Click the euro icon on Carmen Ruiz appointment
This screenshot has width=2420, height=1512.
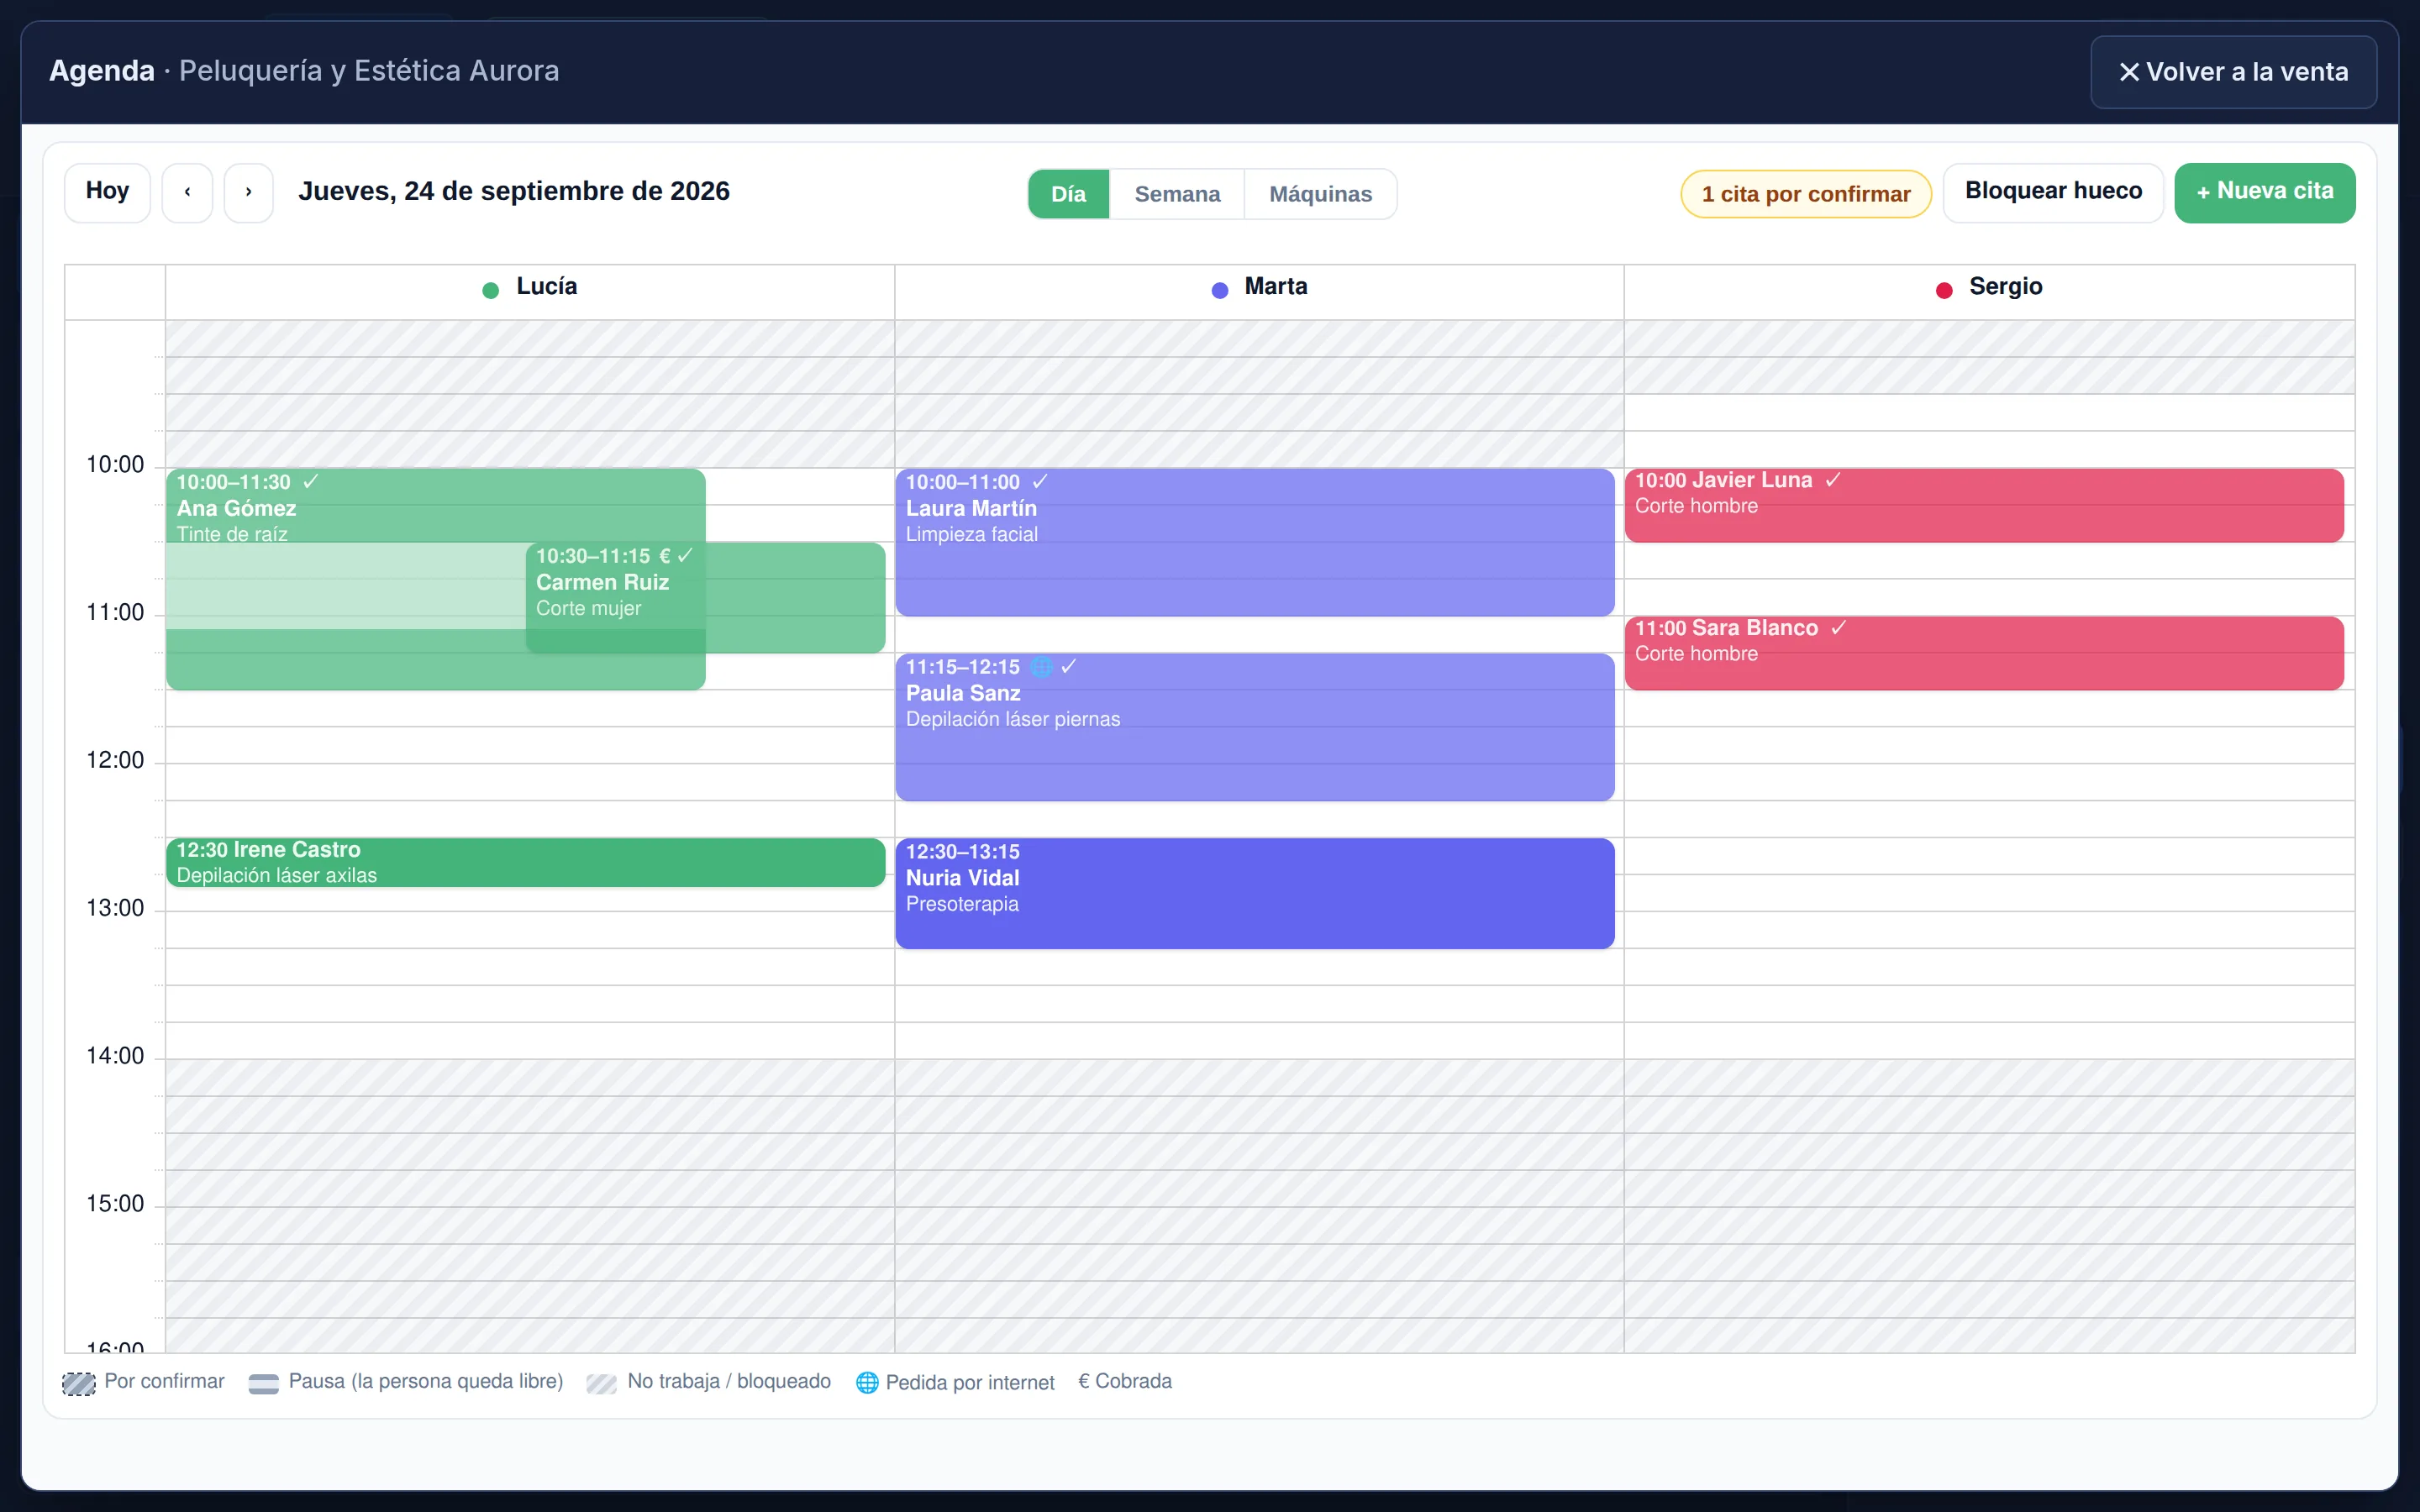664,556
